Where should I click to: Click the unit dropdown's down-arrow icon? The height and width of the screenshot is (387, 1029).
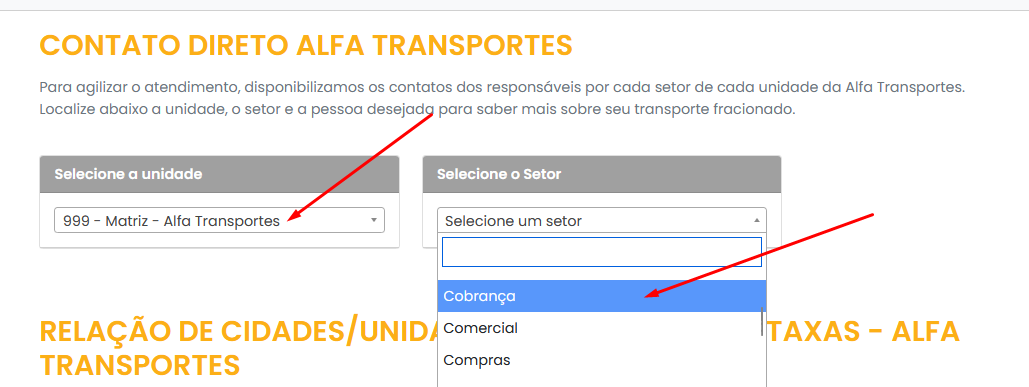coord(373,220)
